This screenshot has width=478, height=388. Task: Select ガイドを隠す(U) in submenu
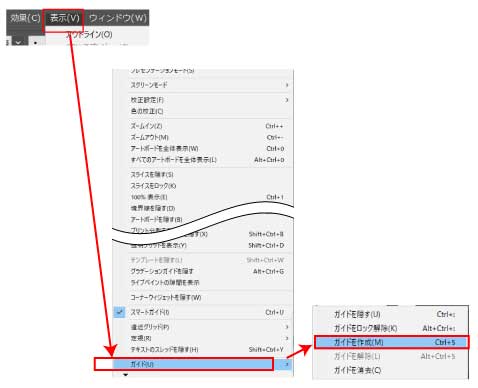(391, 314)
